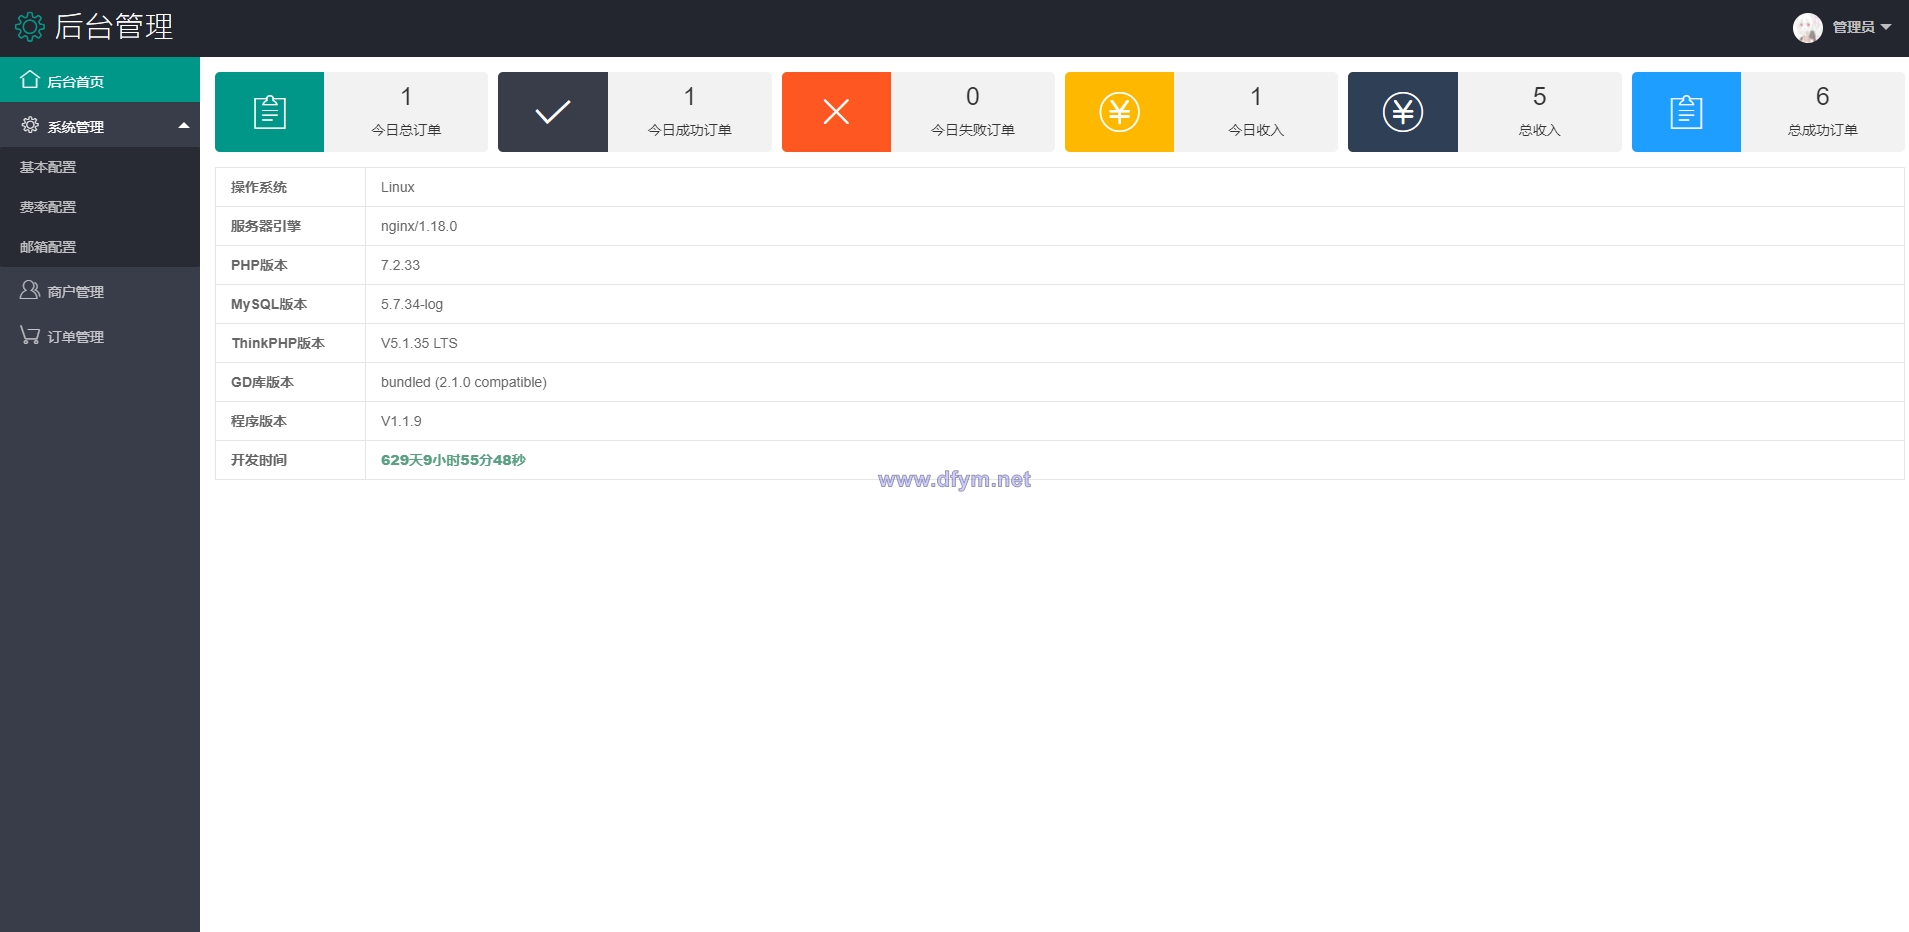Click the 今日总订单 count card
1909x932 pixels.
click(406, 112)
